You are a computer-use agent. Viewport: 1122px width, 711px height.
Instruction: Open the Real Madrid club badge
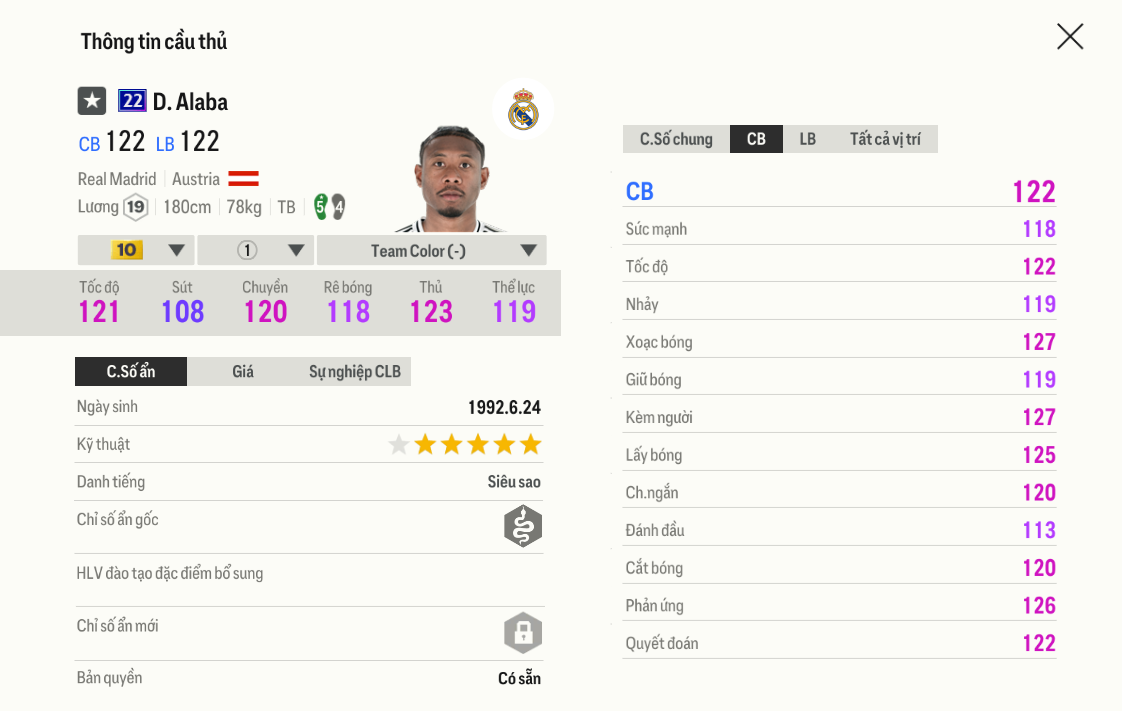click(522, 109)
